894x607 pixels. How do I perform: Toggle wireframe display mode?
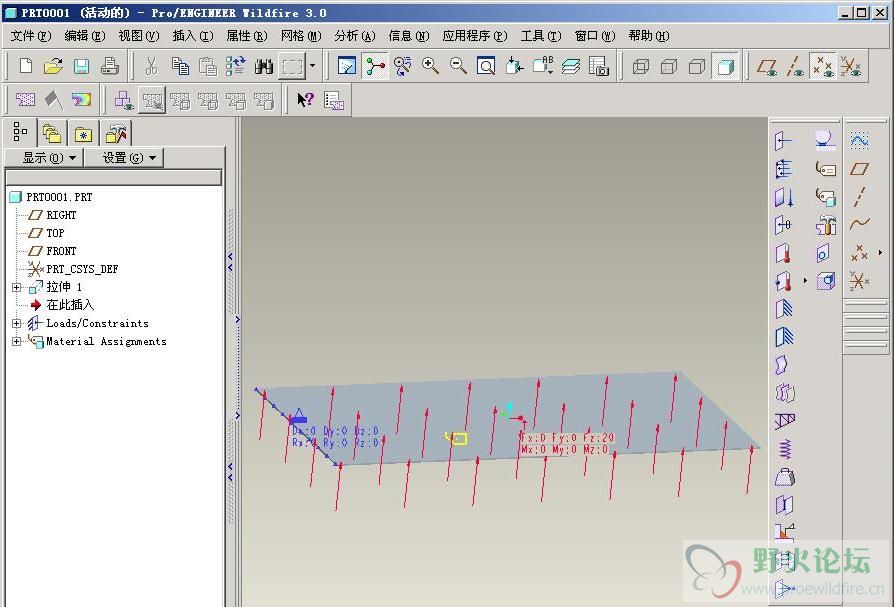[x=641, y=66]
